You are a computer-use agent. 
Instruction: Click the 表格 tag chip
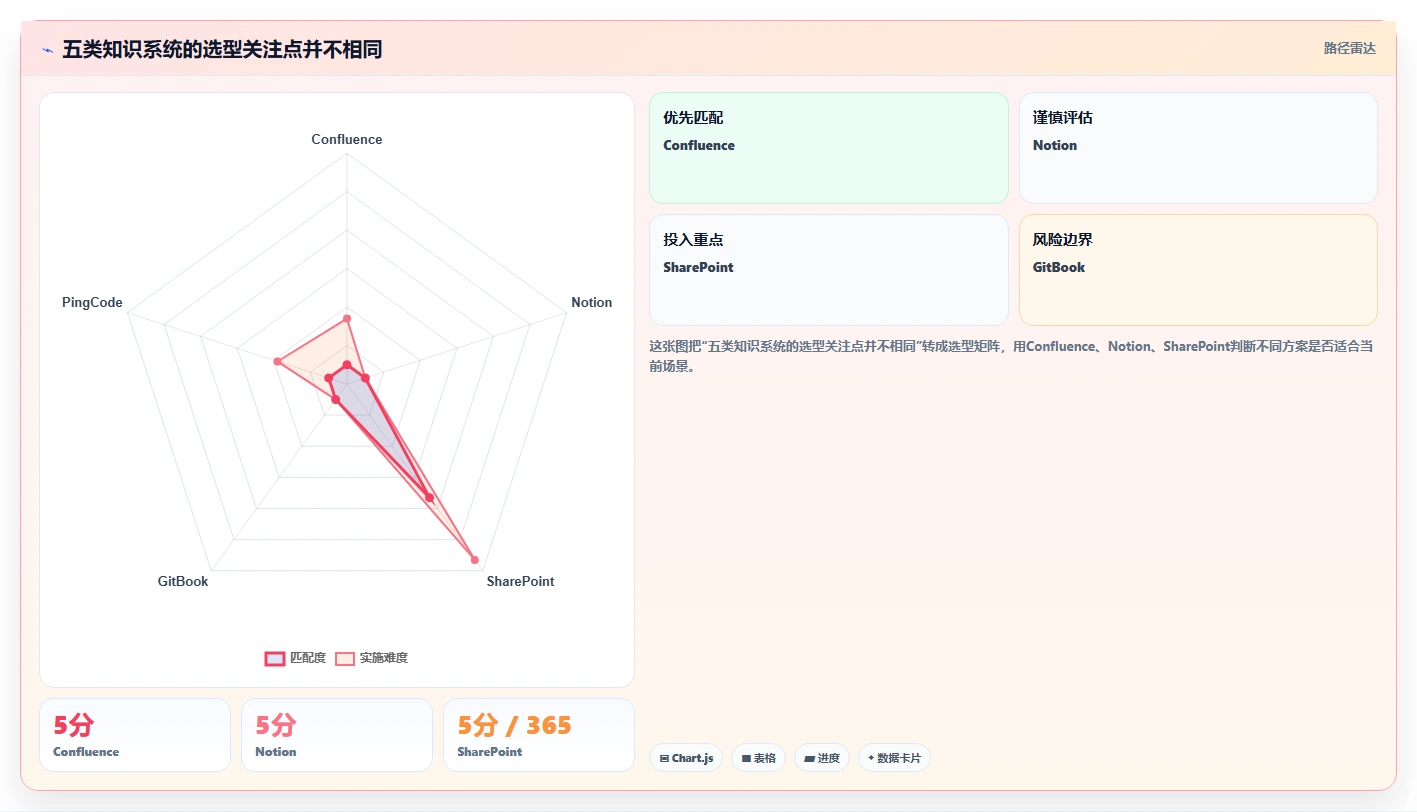pos(758,758)
